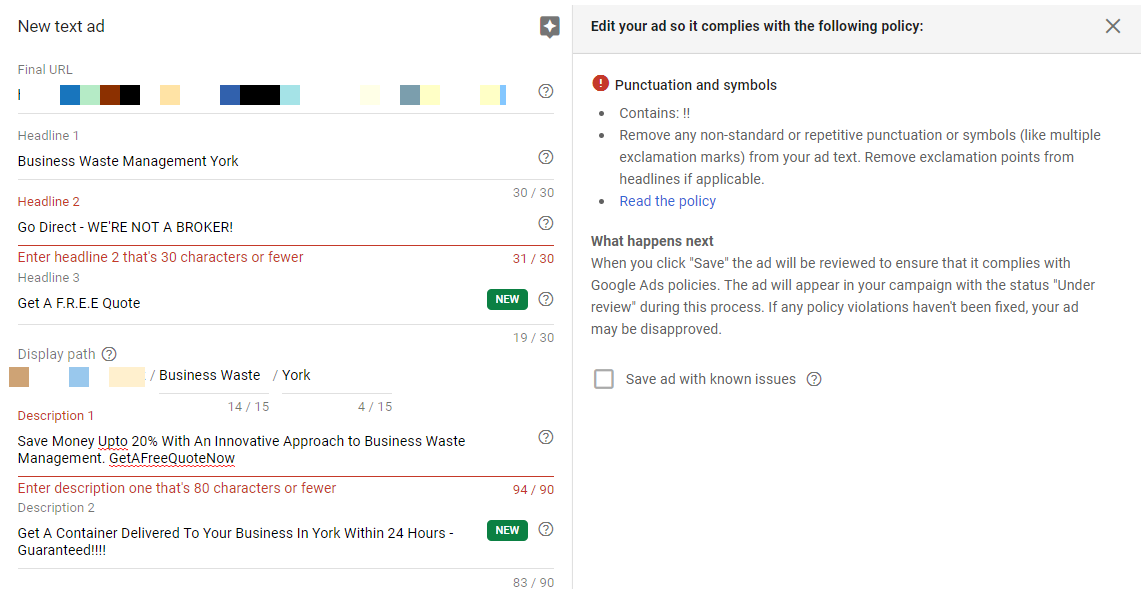Click the ad suggestions sparkle icon
Viewport: 1148px width, 596px height.
tap(549, 27)
